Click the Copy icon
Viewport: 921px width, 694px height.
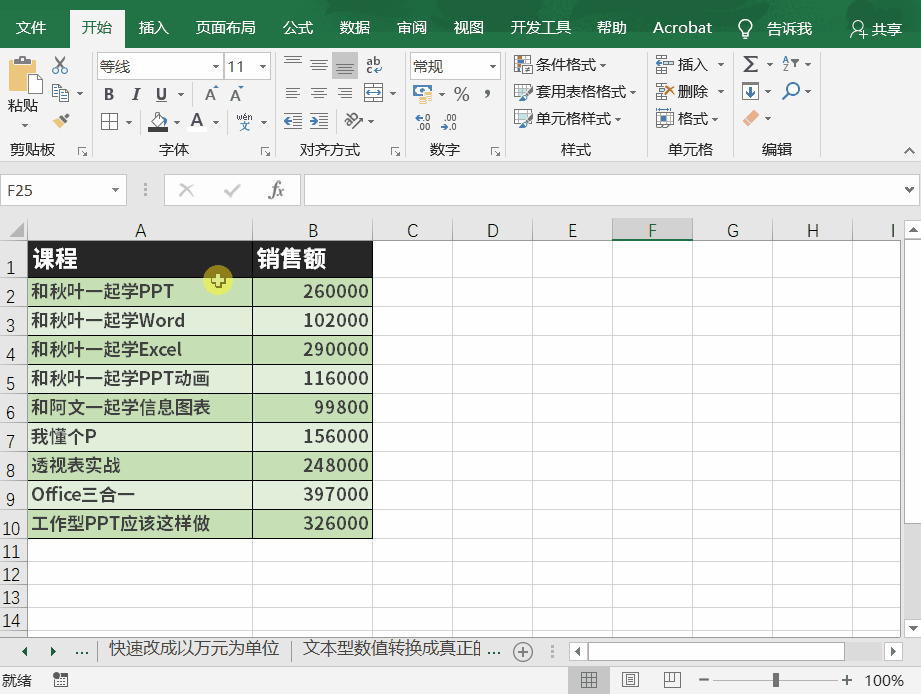click(x=60, y=93)
